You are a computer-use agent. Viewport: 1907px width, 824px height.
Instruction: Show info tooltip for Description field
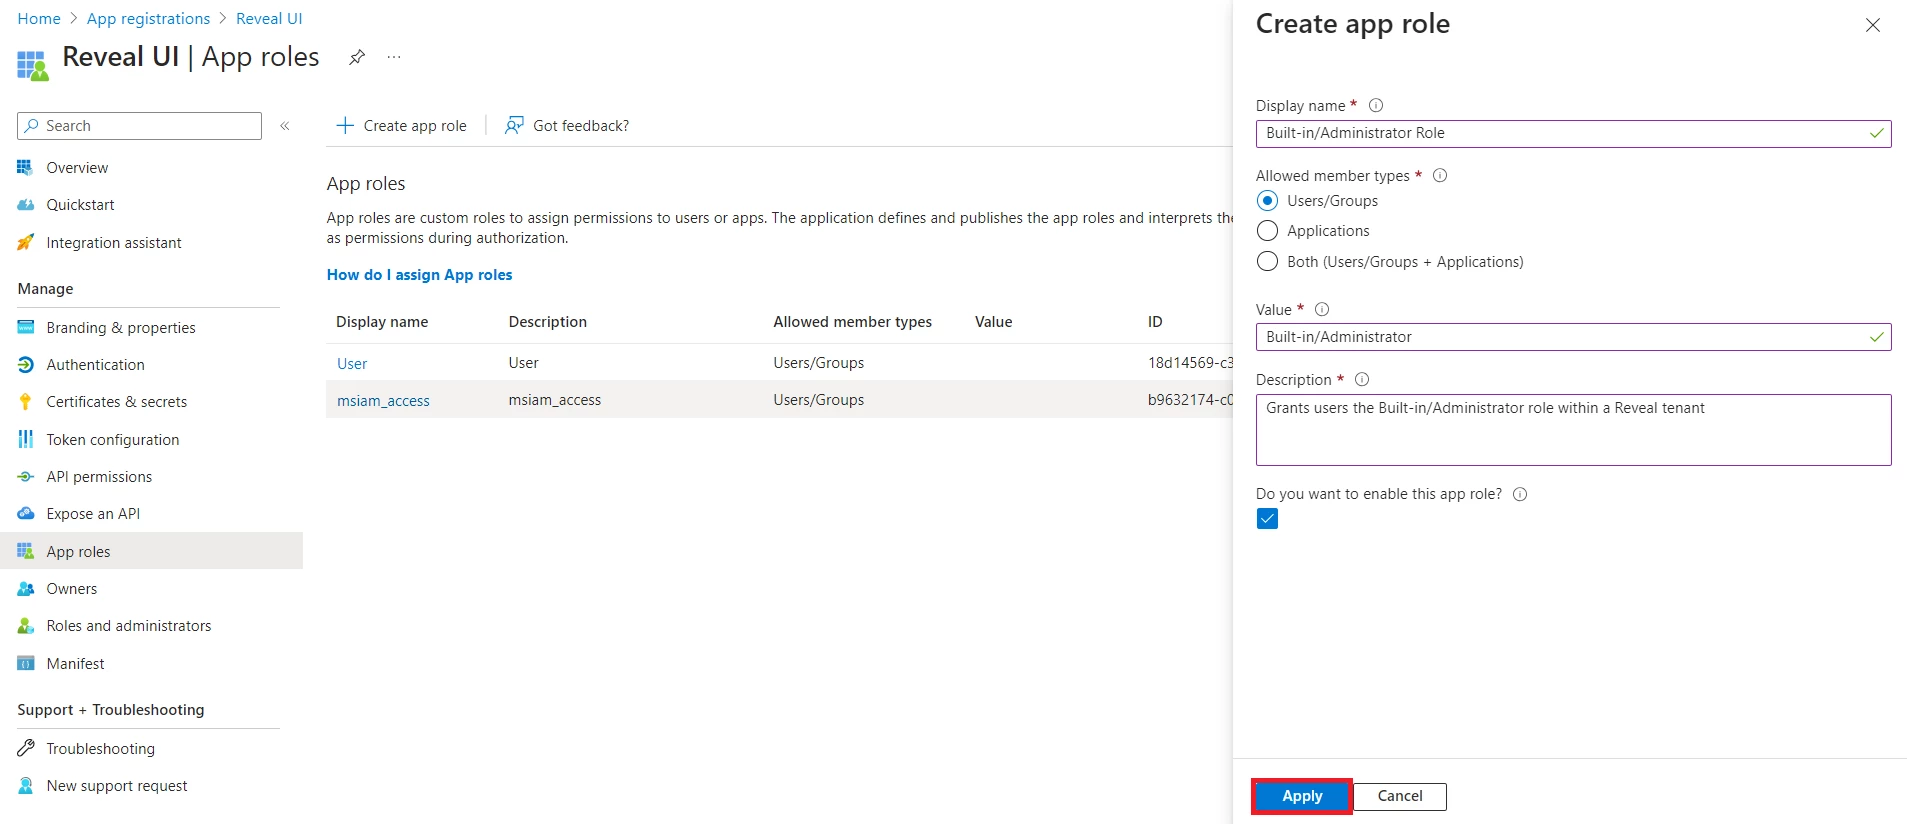[1362, 379]
